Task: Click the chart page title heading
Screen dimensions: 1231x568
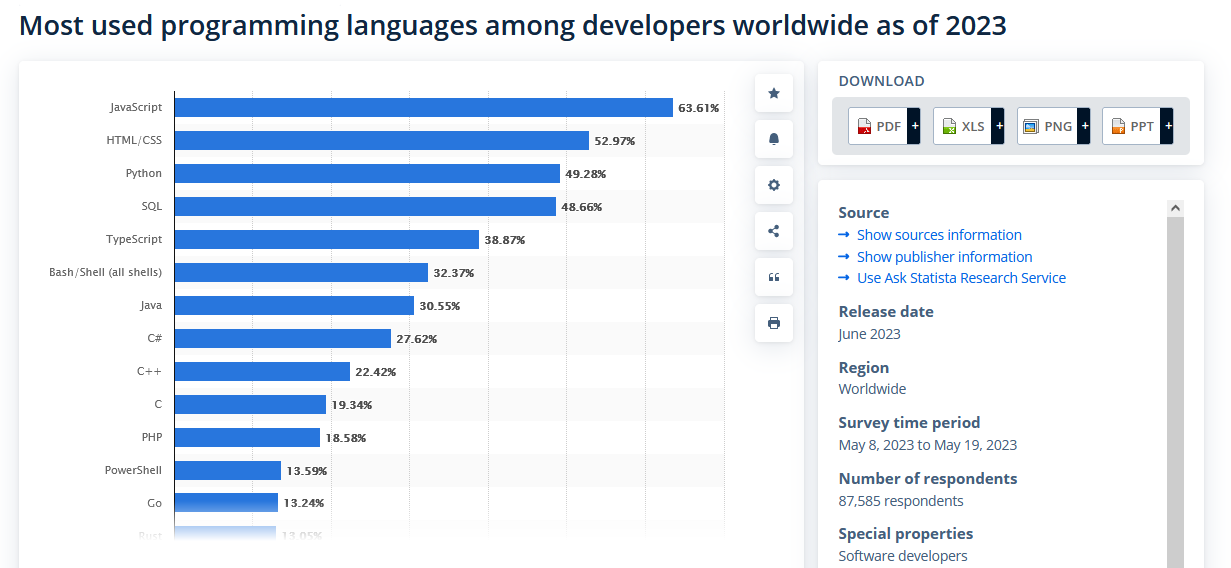Action: (513, 25)
